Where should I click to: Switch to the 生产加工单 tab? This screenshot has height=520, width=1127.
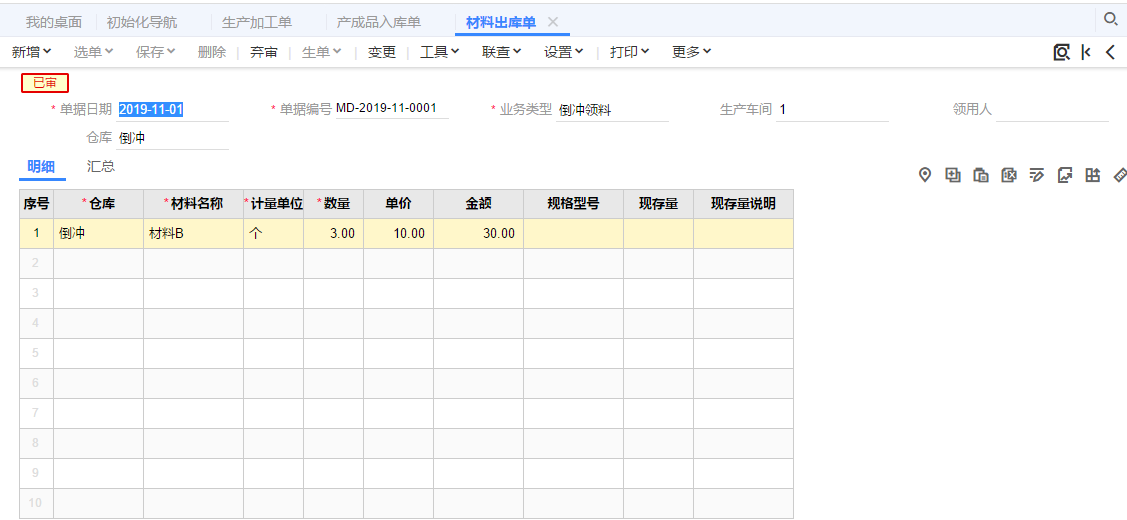tap(257, 22)
